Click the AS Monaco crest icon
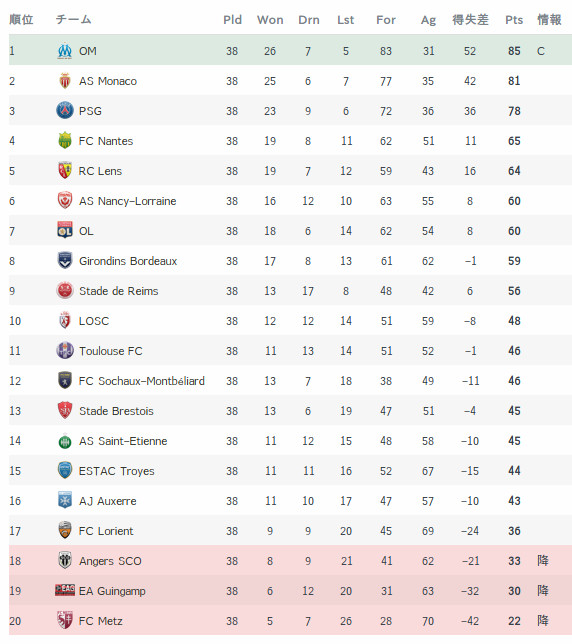The image size is (572, 644). click(x=65, y=81)
